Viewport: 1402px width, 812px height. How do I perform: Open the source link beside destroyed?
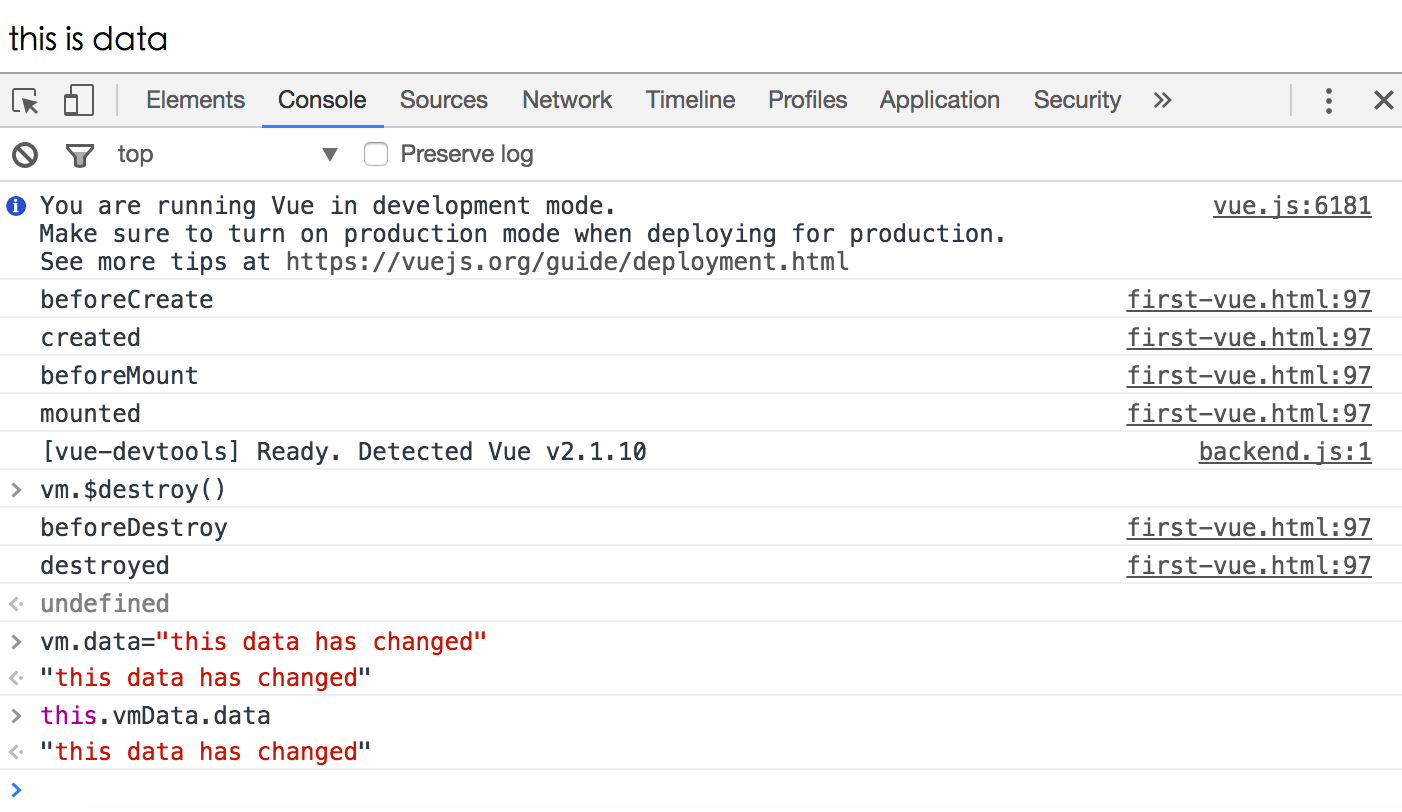1249,567
